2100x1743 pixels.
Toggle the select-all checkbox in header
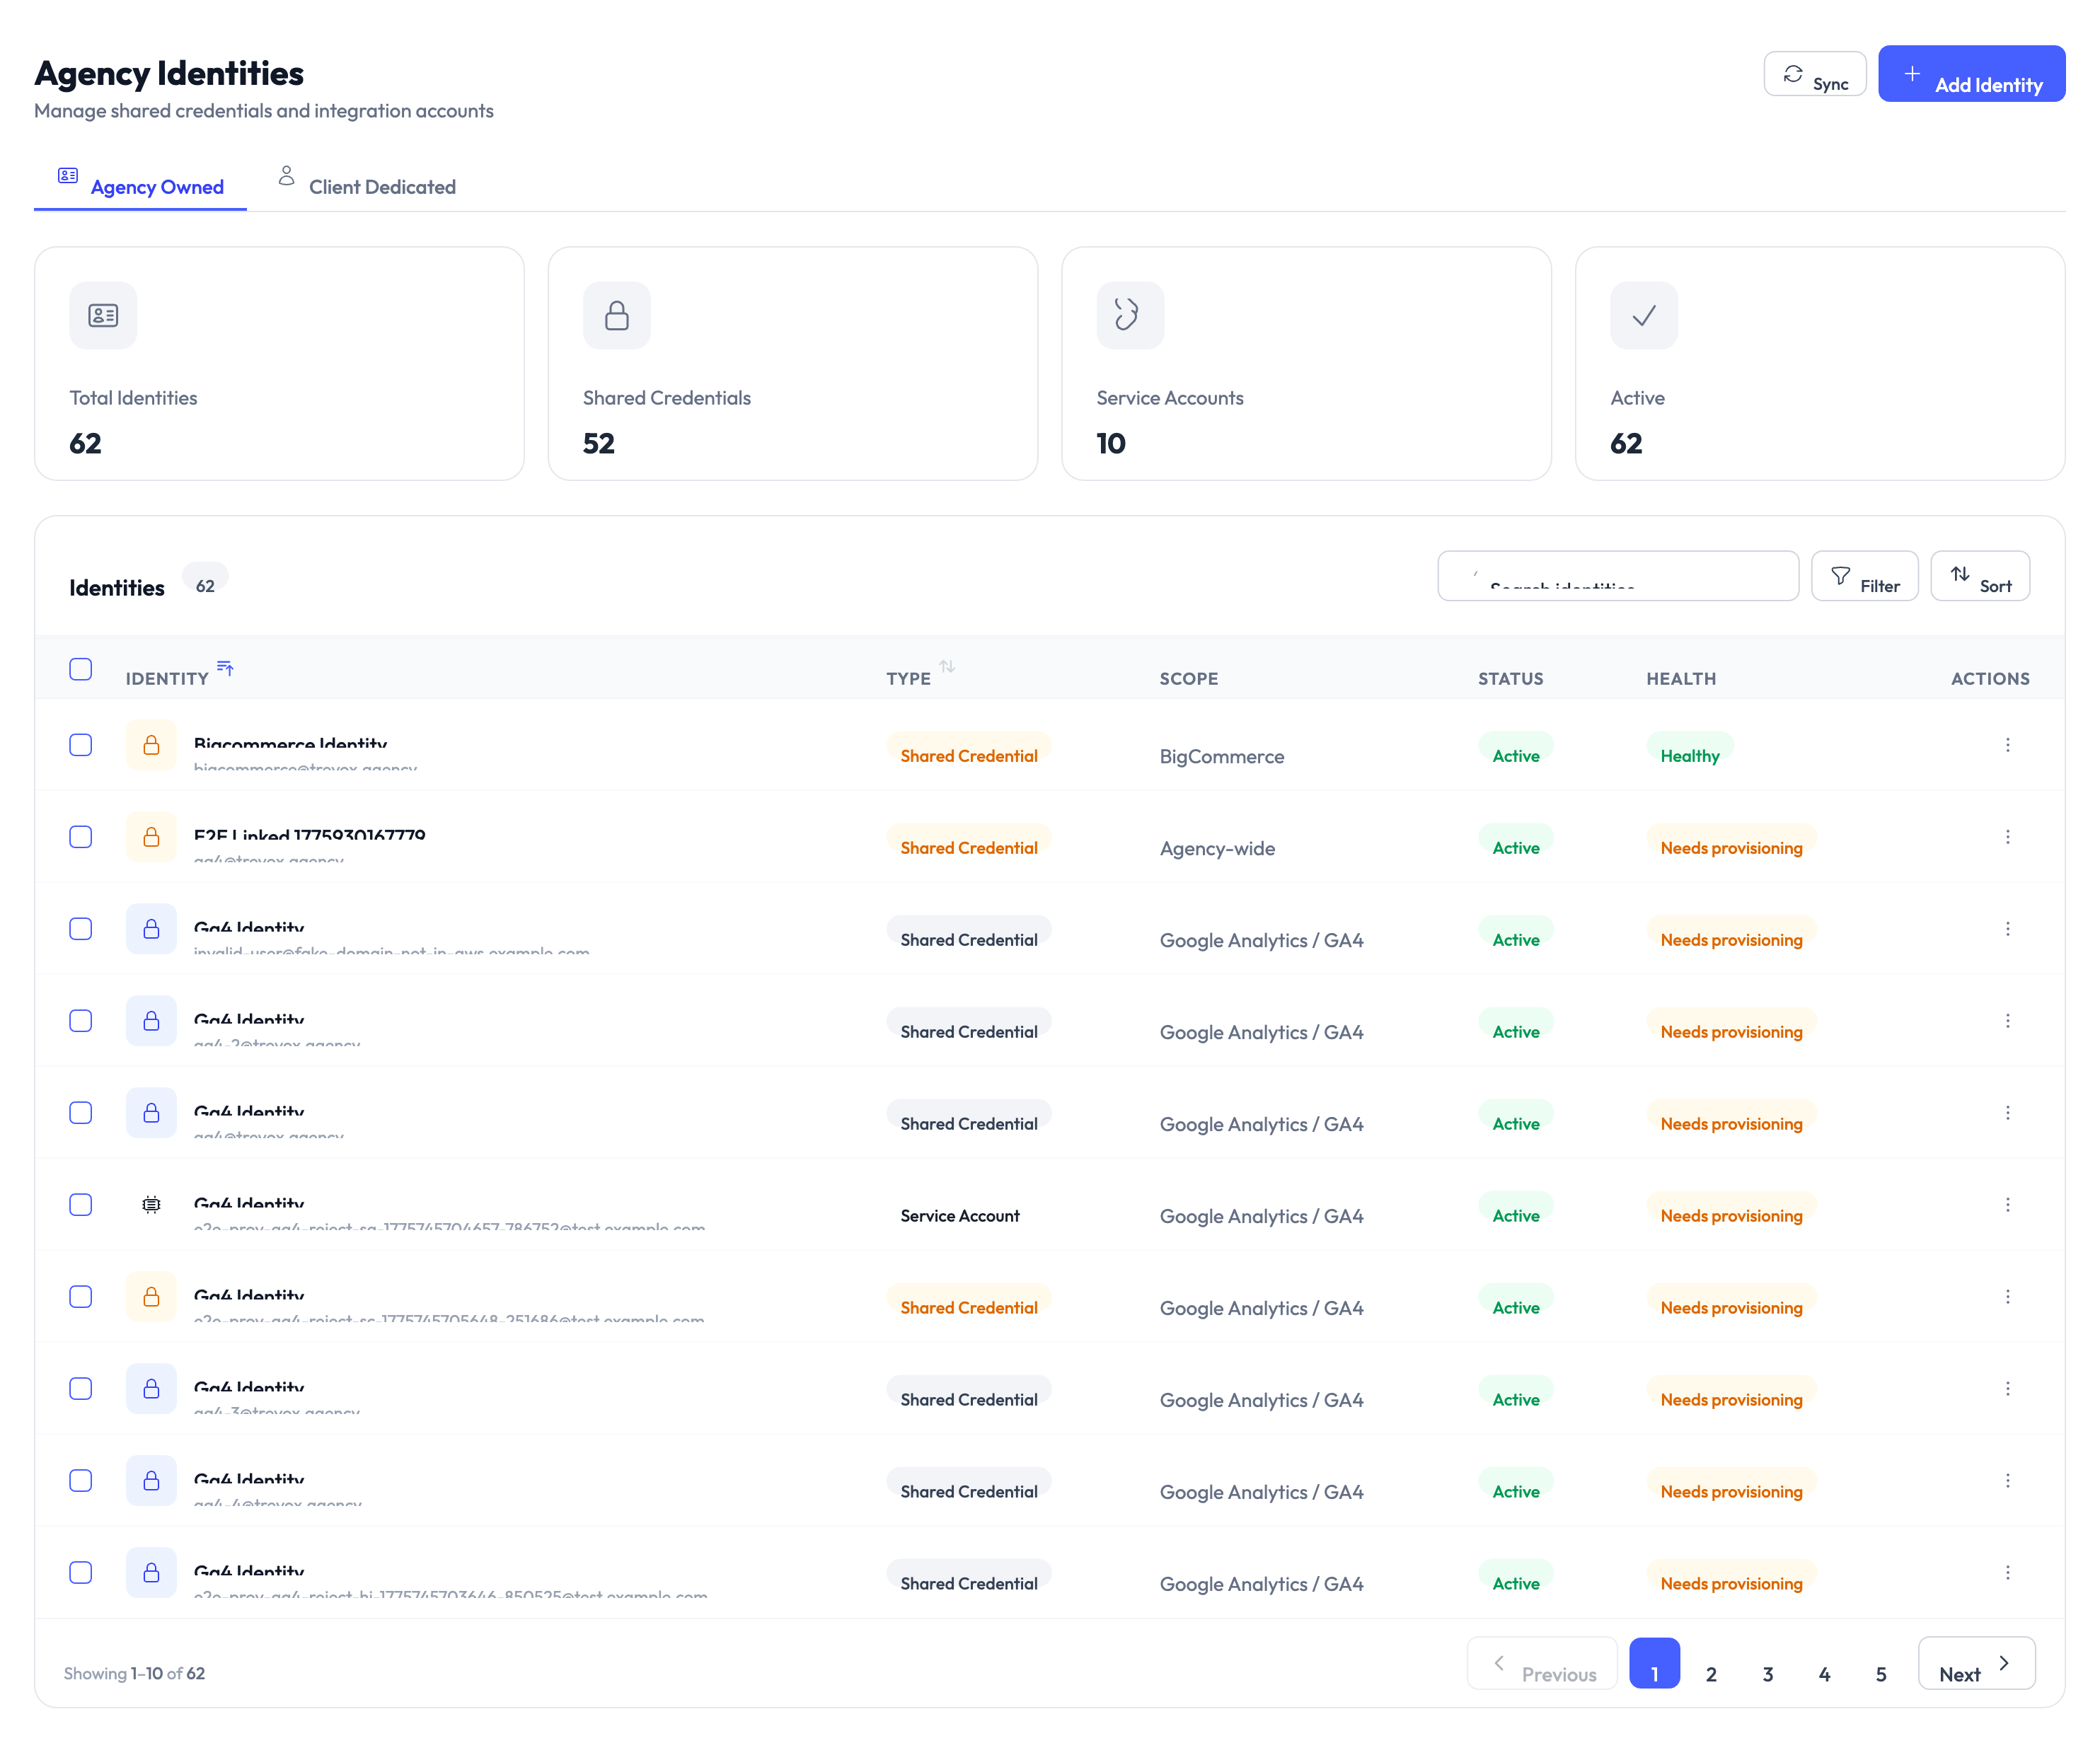pyautogui.click(x=81, y=669)
